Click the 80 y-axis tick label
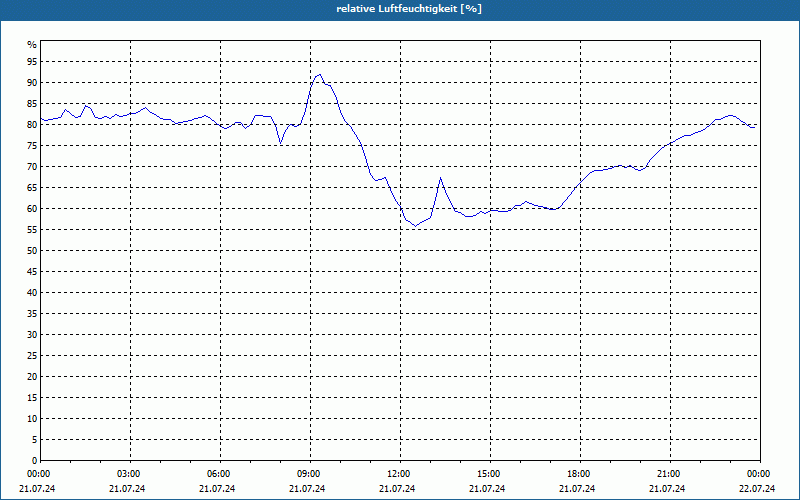Screen dimensions: 800x500 point(32,124)
